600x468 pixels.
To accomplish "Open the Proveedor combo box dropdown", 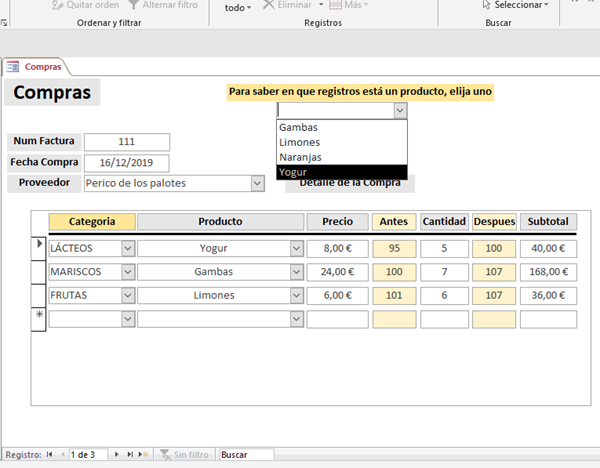I will (257, 183).
